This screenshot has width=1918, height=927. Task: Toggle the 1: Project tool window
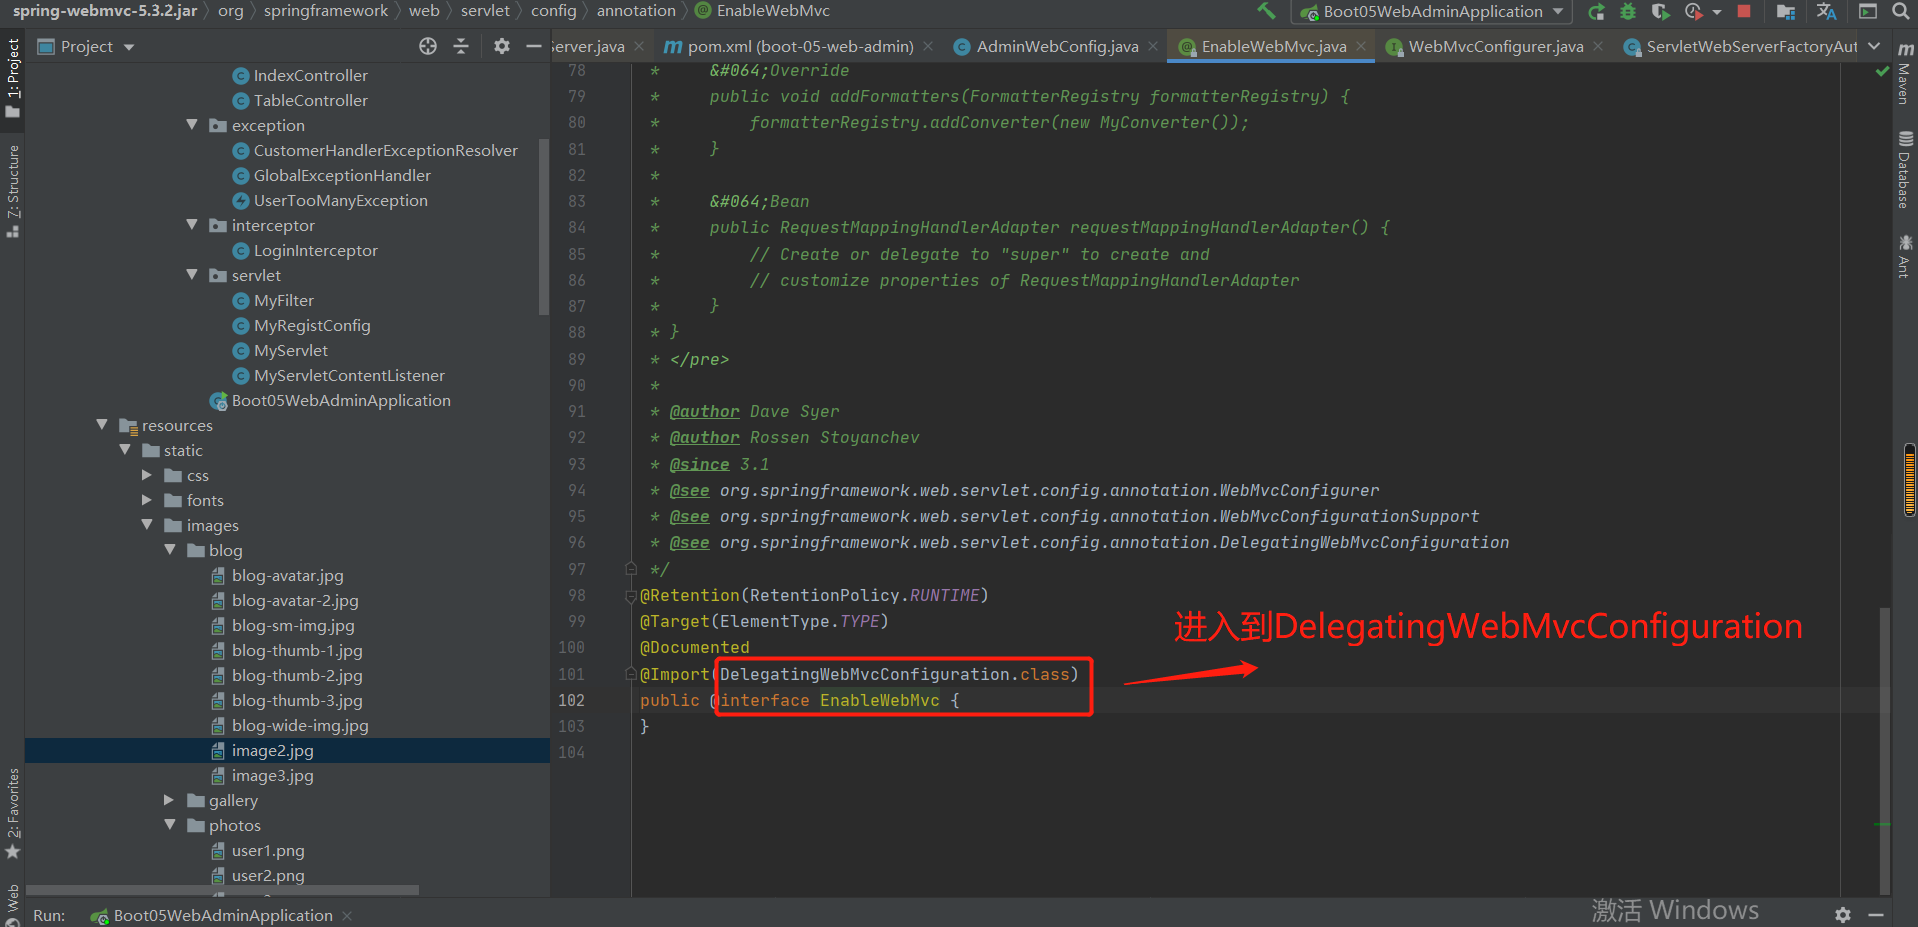13,78
